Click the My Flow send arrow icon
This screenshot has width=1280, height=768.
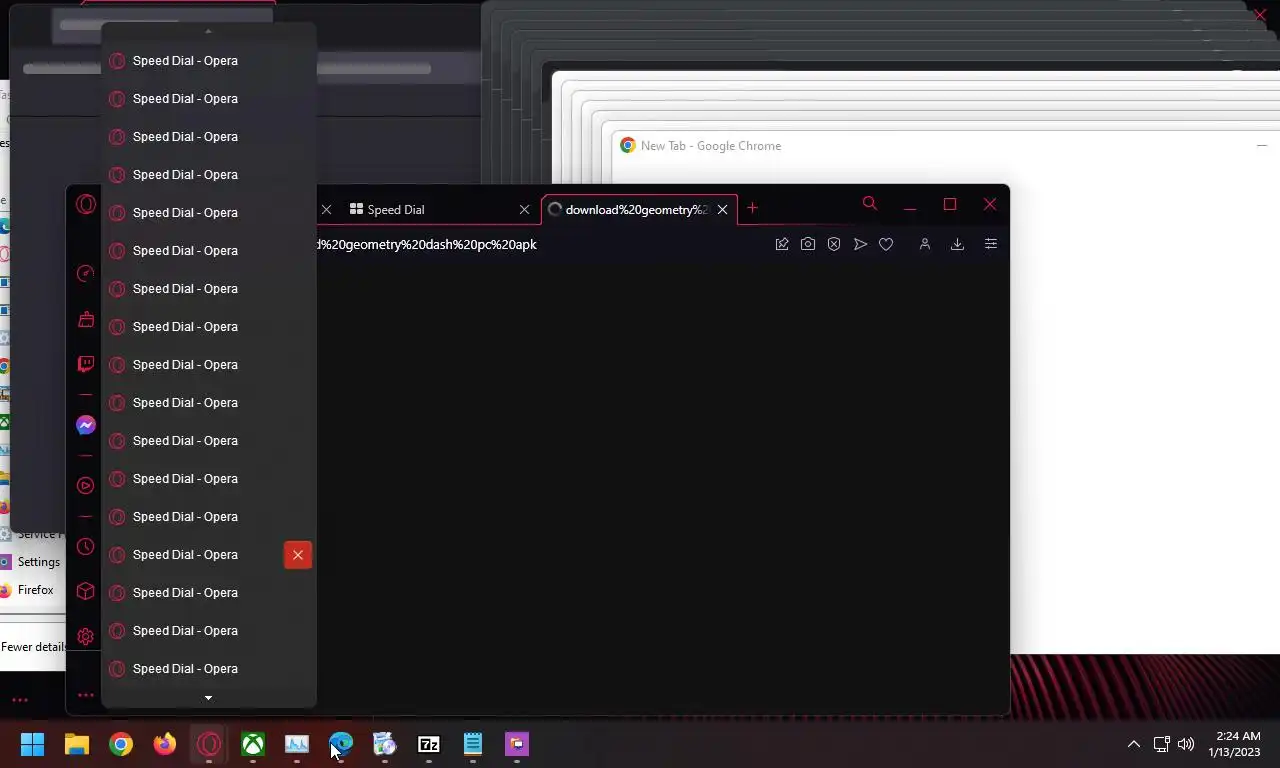tap(860, 244)
